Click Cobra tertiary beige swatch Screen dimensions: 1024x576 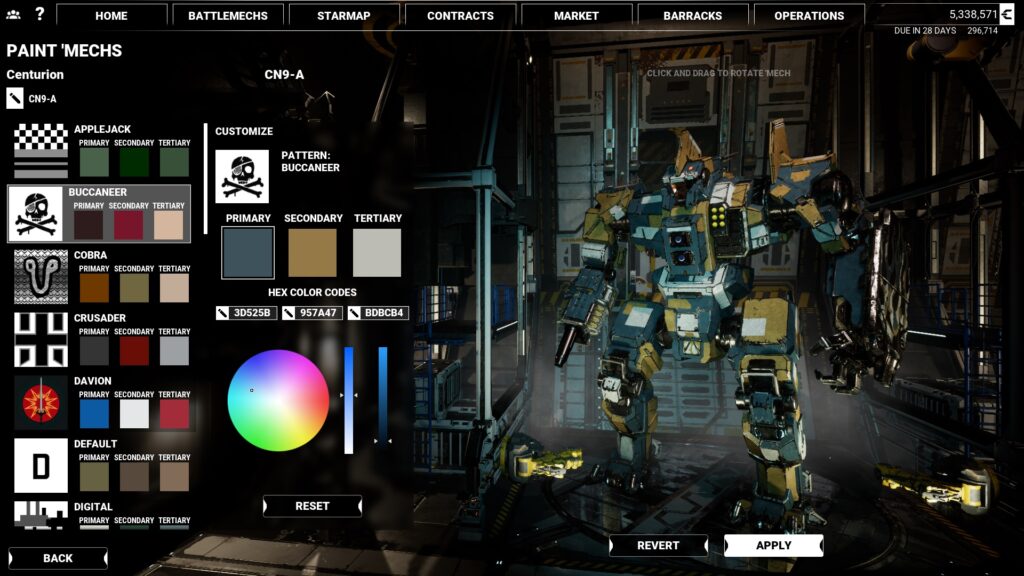(174, 288)
